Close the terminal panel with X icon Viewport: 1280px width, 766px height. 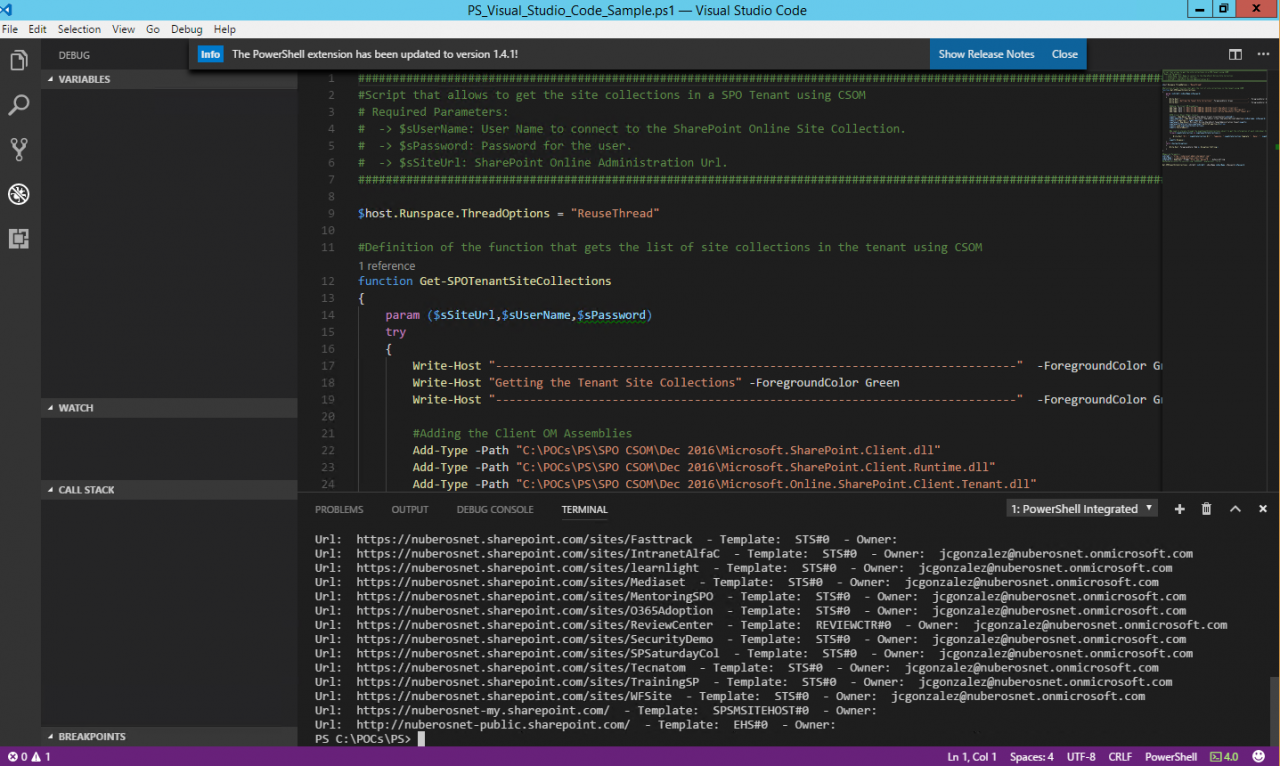[1262, 509]
